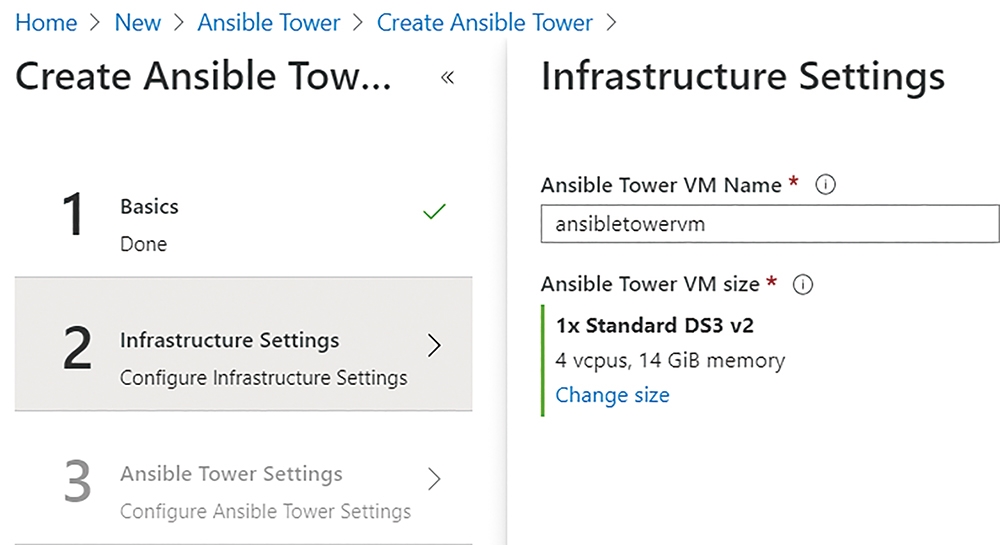
Task: Open Create Ansible Tower breadcrumb
Action: 485,23
